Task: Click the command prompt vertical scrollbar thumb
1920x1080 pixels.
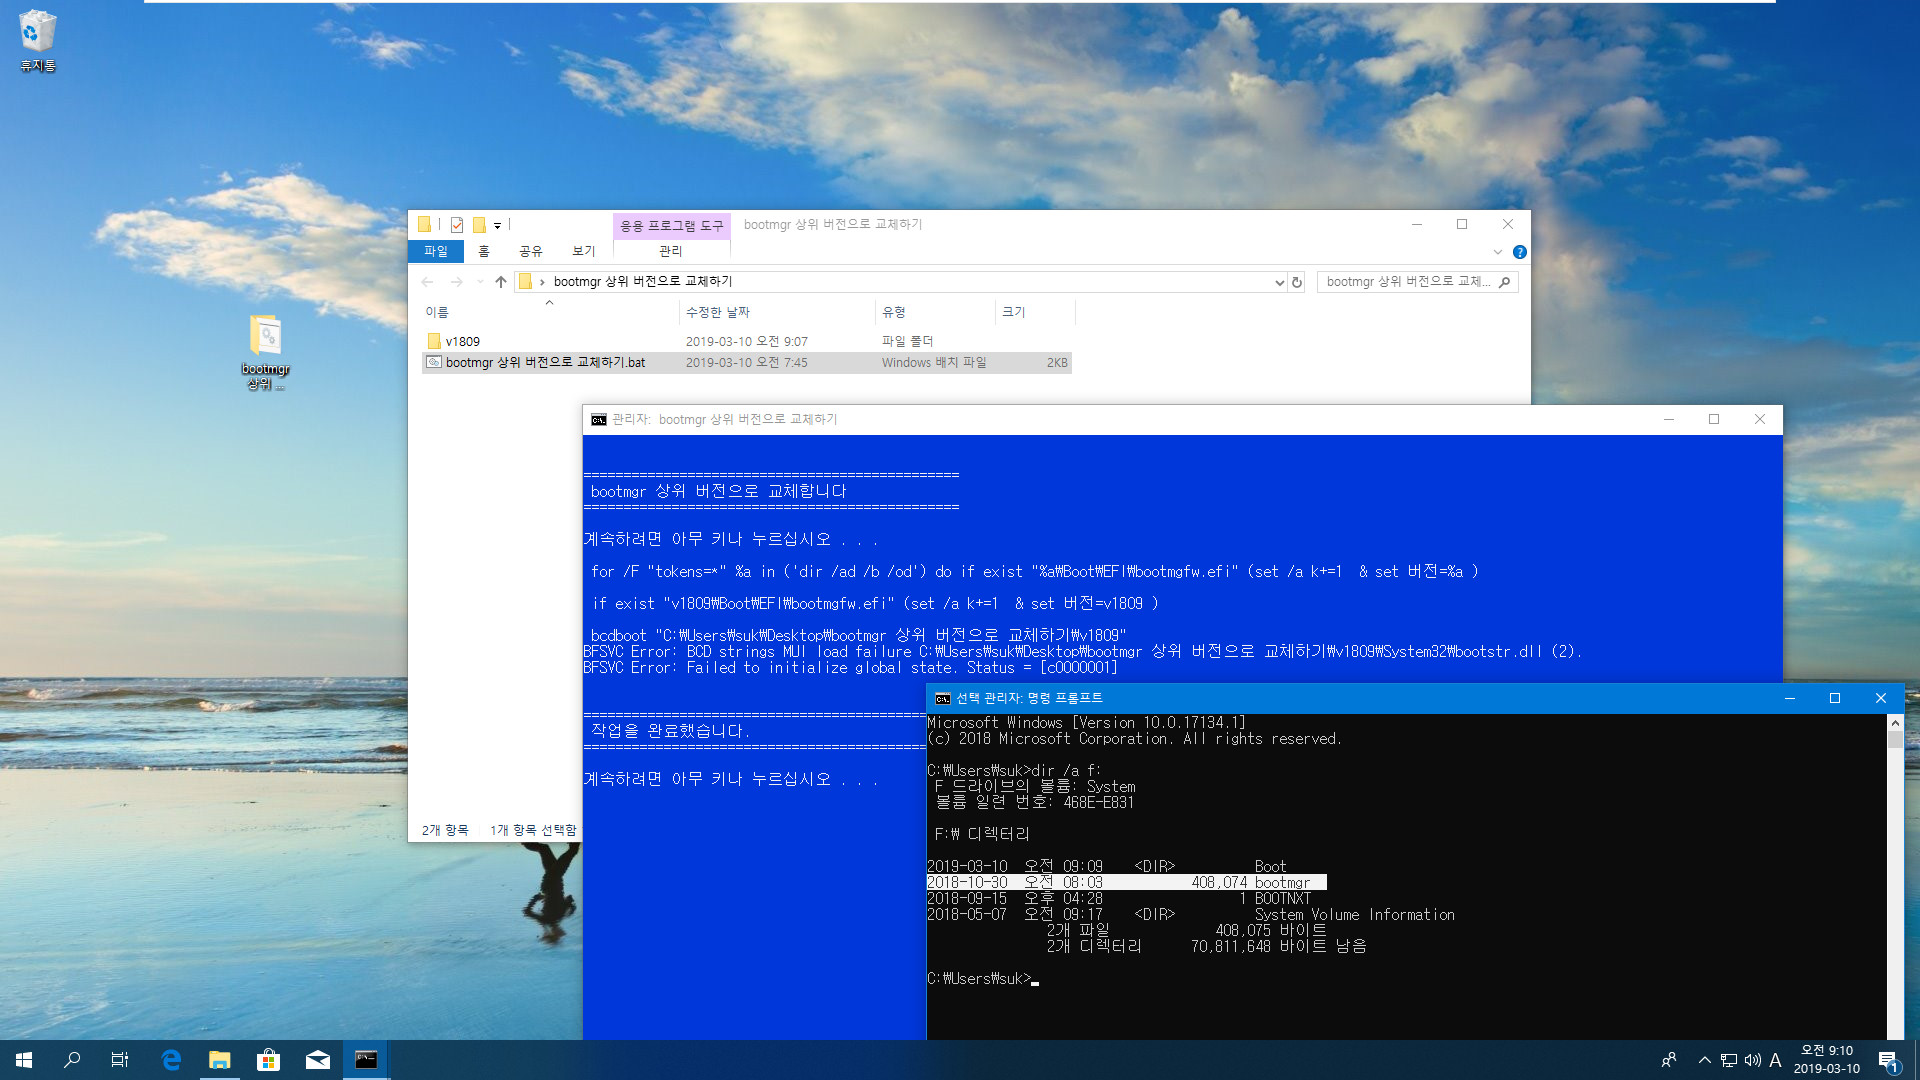Action: click(x=1895, y=741)
